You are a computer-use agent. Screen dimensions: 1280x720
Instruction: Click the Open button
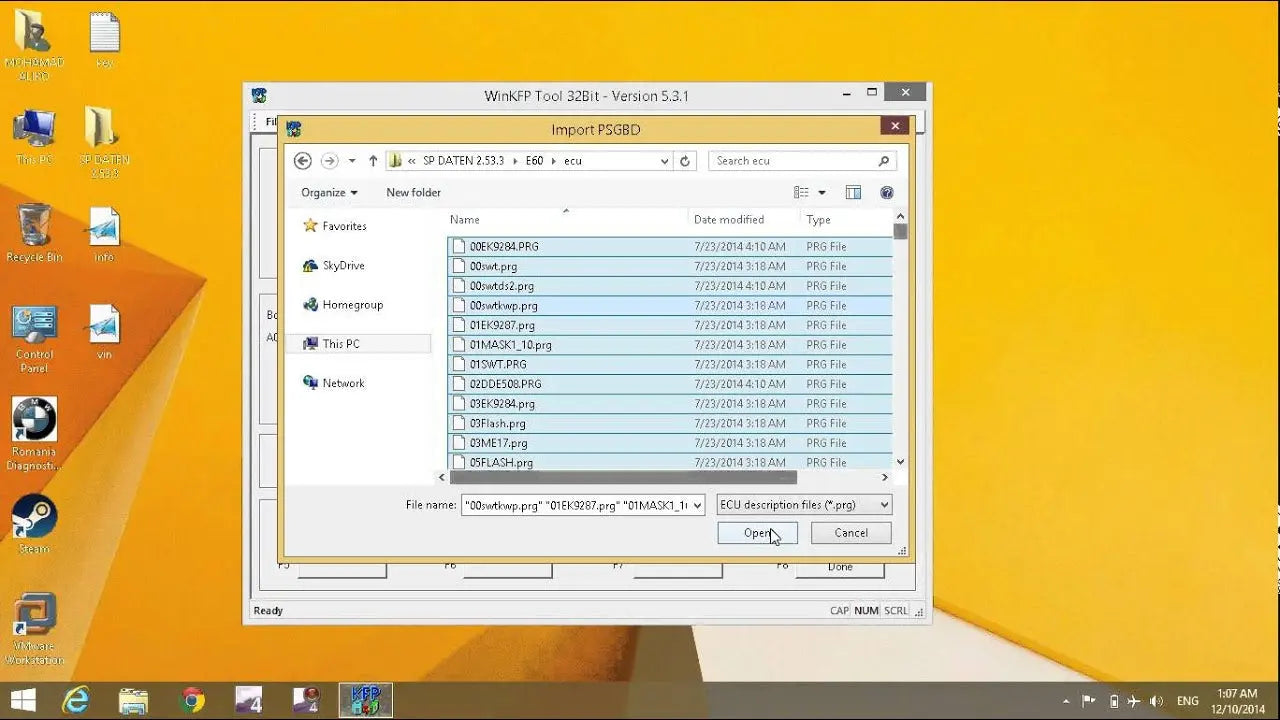[x=757, y=533]
